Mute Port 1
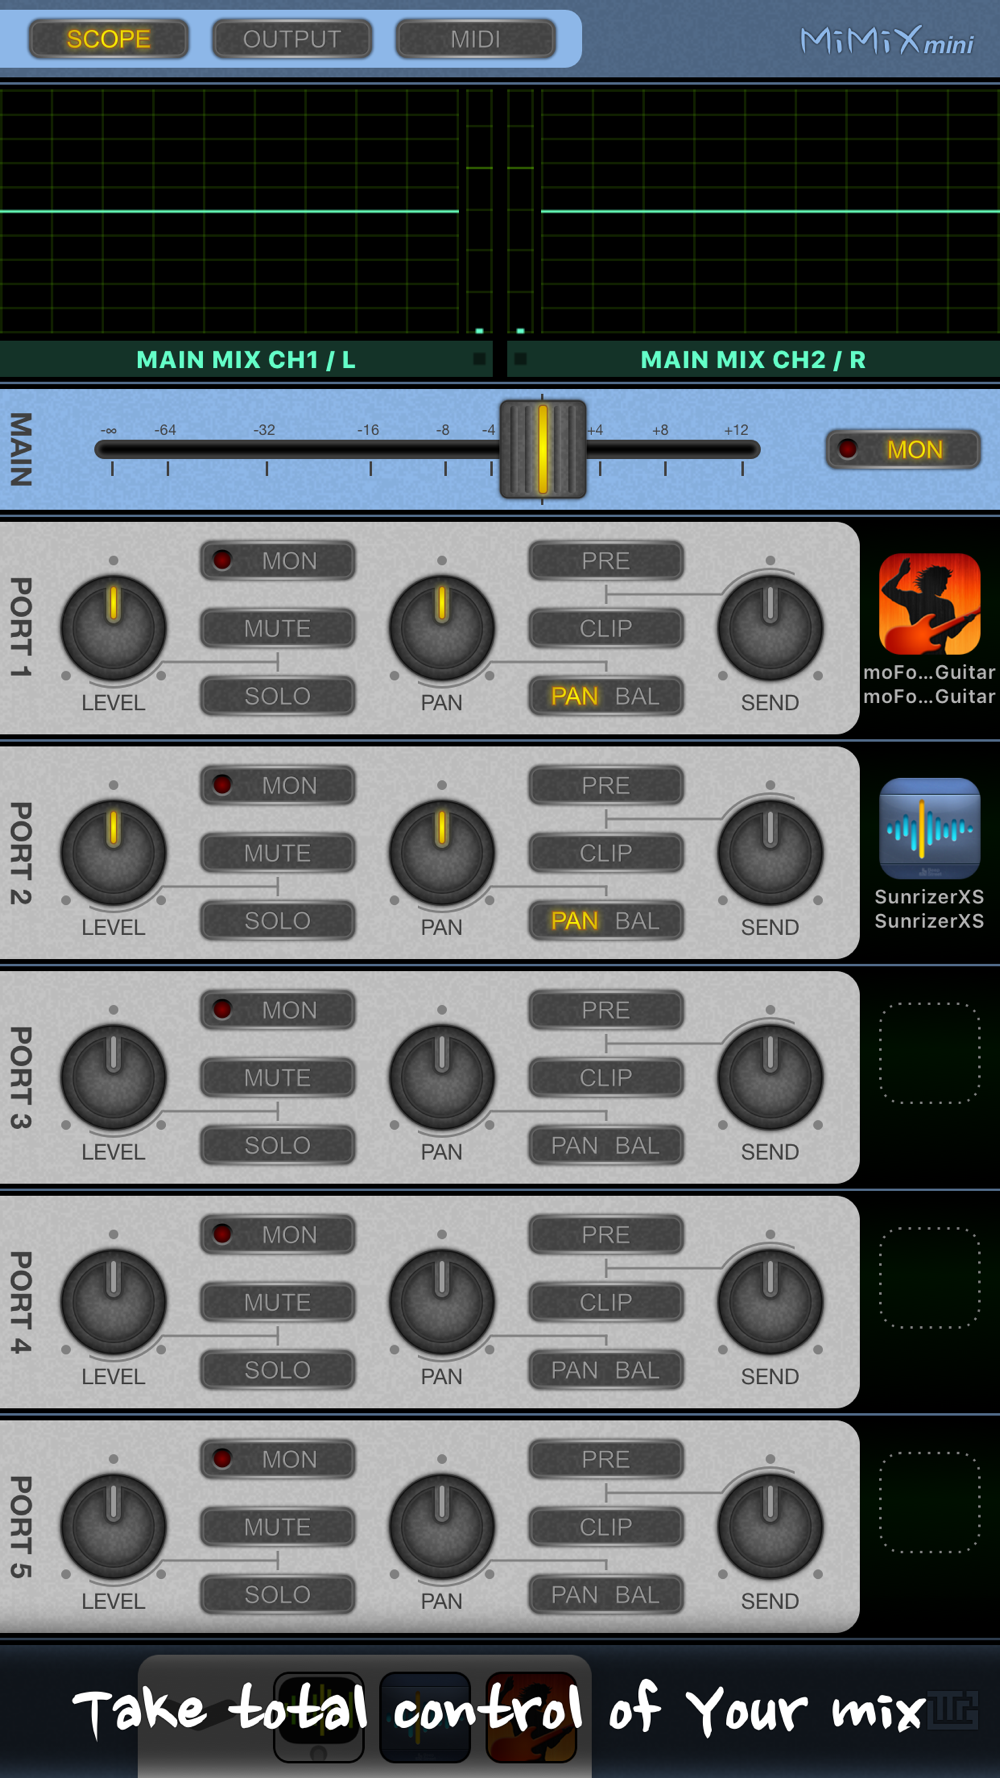The image size is (1000, 1778). (x=278, y=628)
